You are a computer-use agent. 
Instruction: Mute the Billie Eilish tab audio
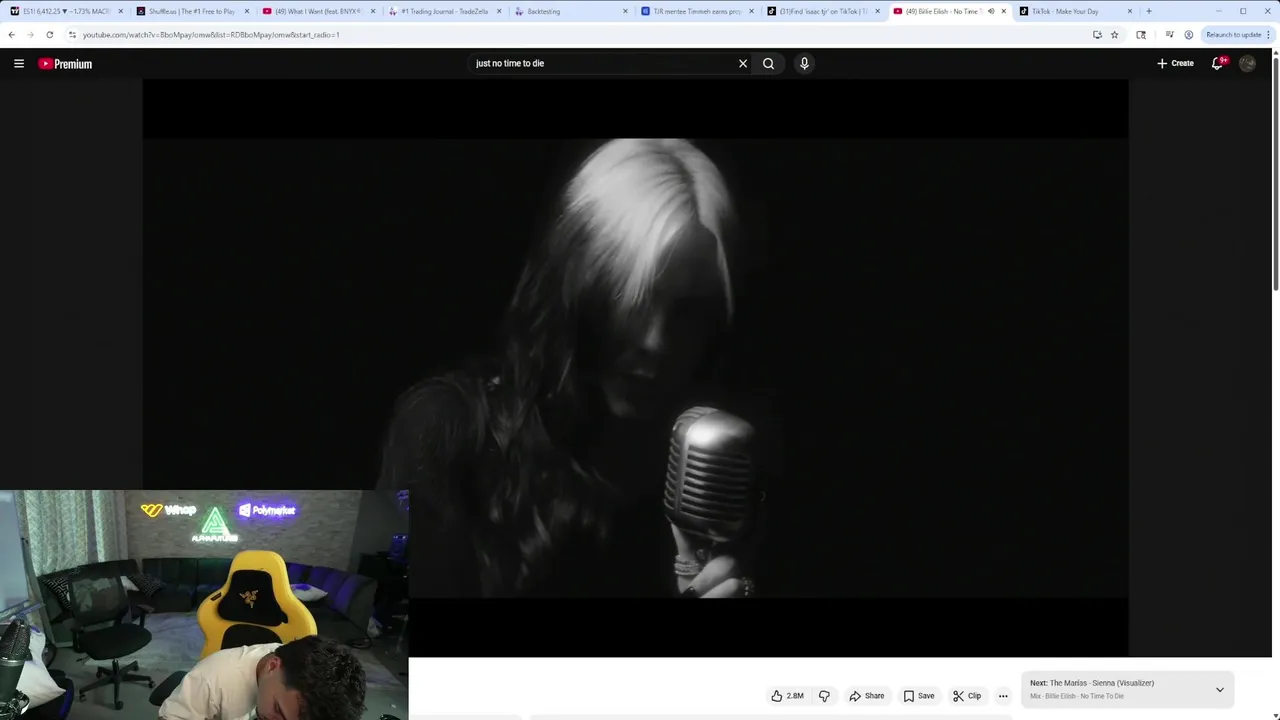tap(991, 11)
